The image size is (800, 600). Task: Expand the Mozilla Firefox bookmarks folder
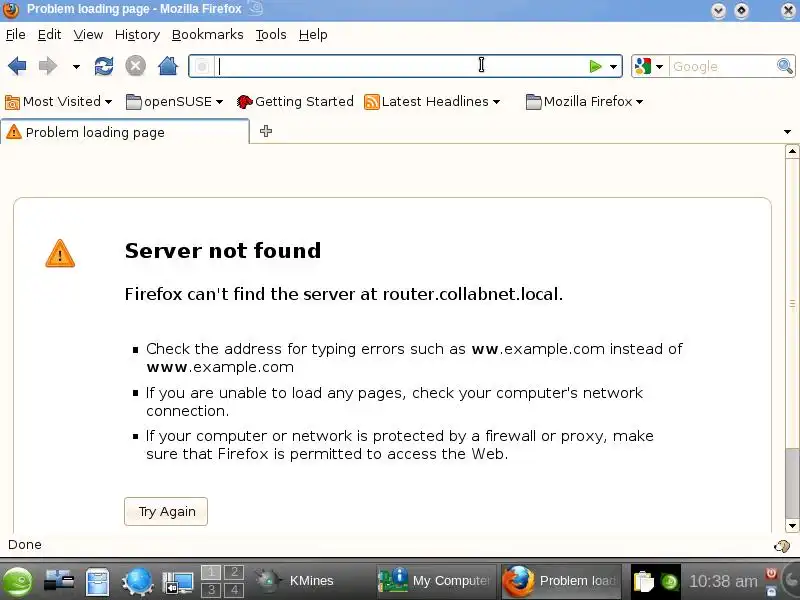tap(585, 102)
